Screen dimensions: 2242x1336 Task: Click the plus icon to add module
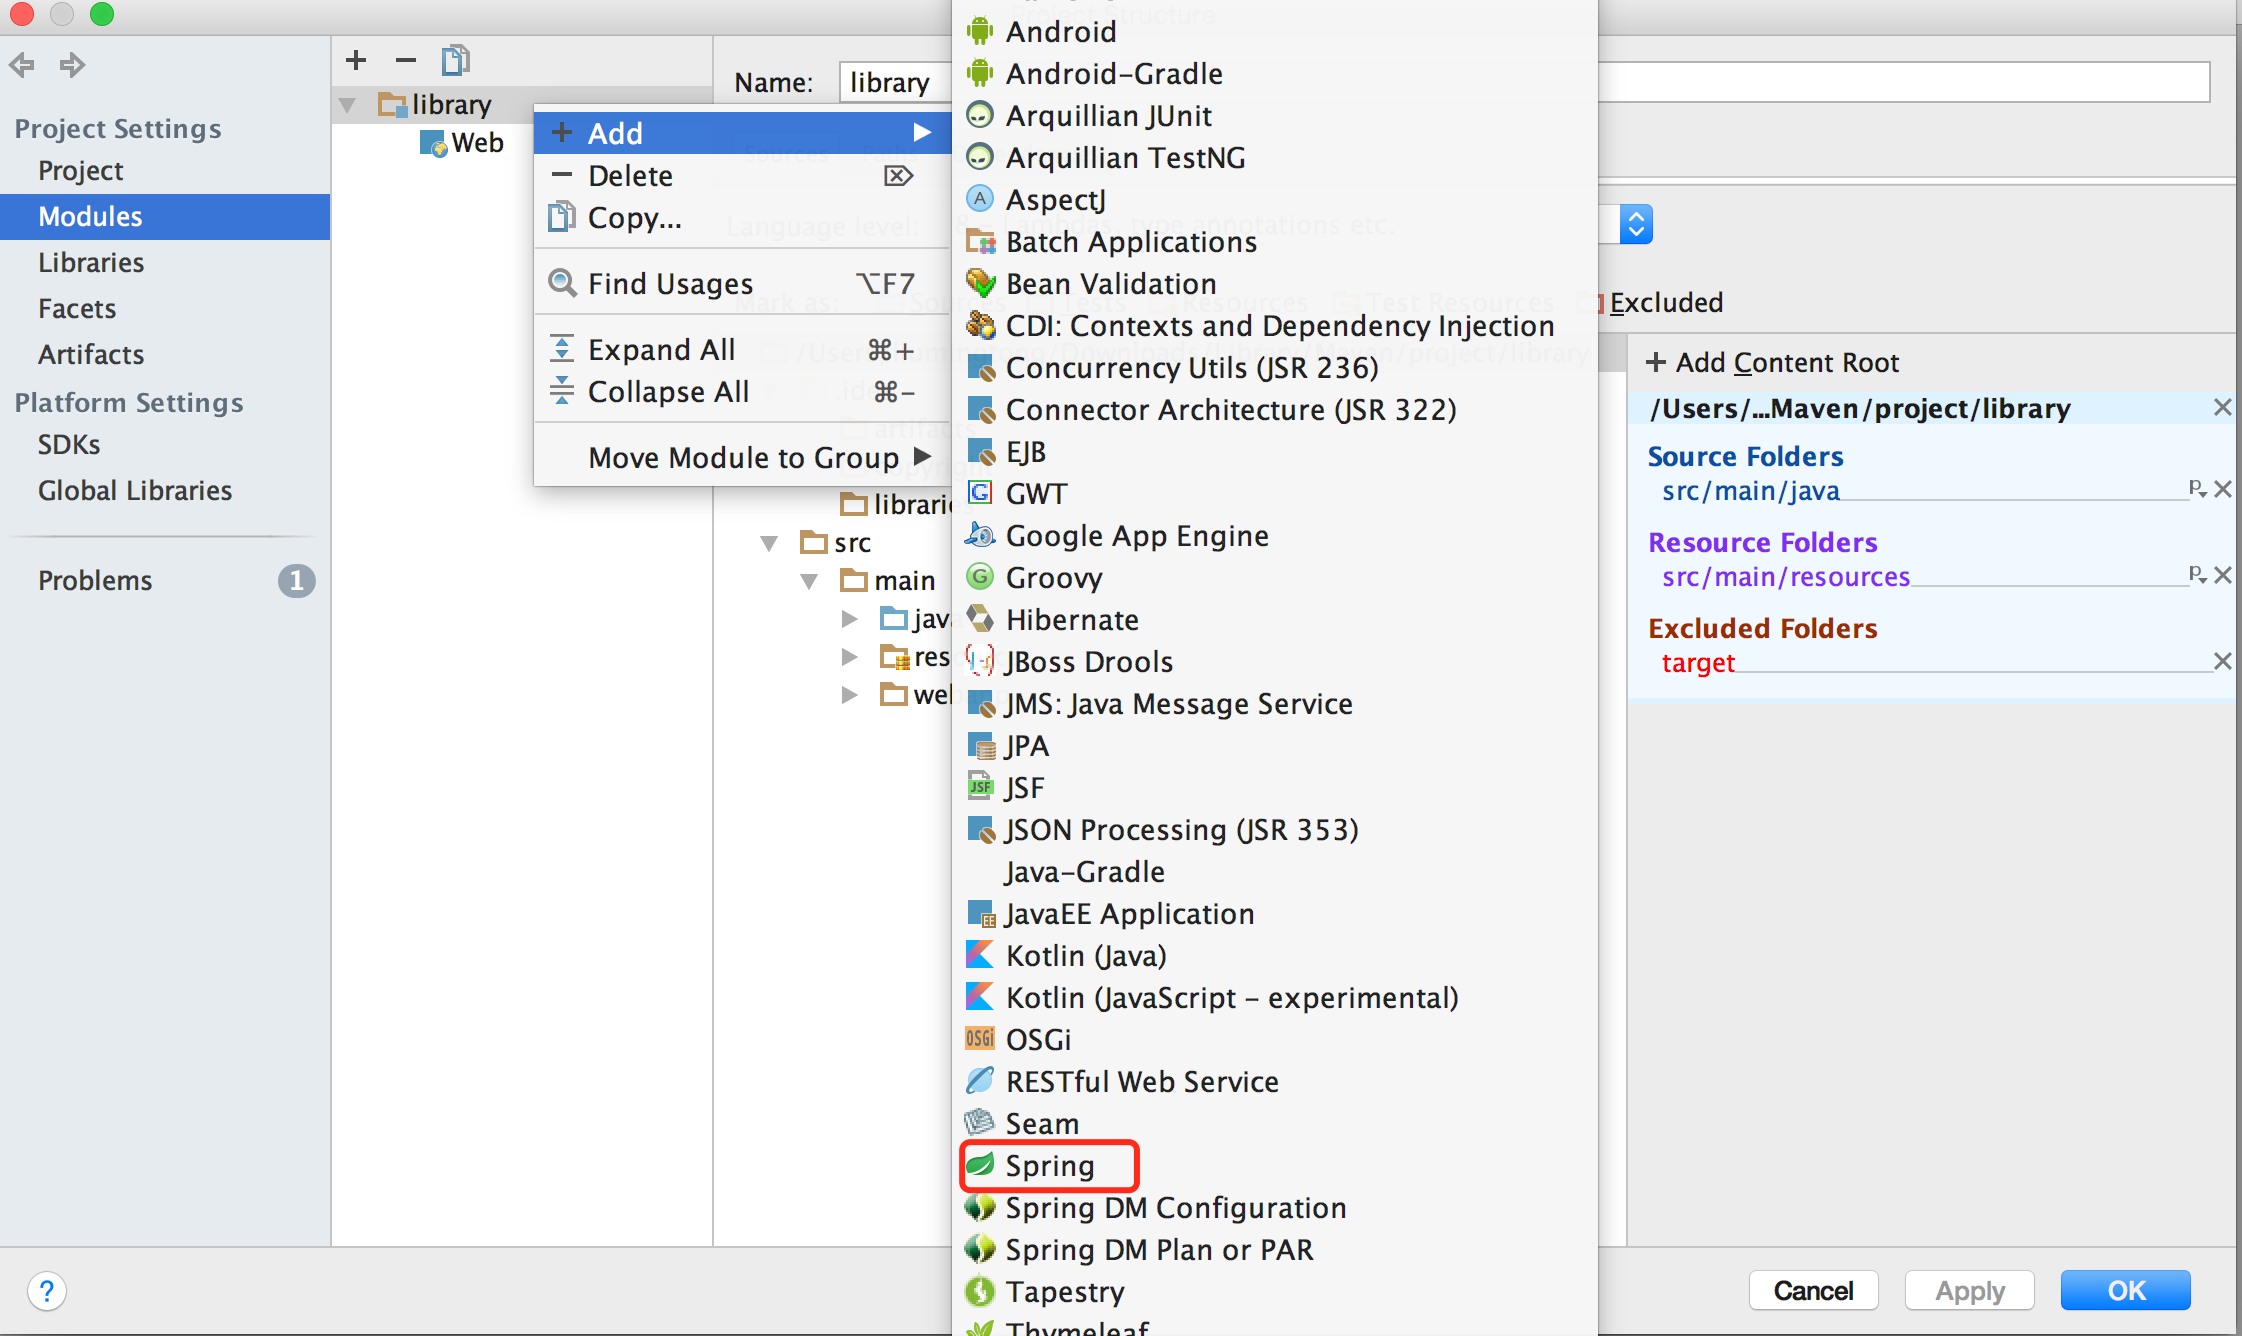point(356,60)
